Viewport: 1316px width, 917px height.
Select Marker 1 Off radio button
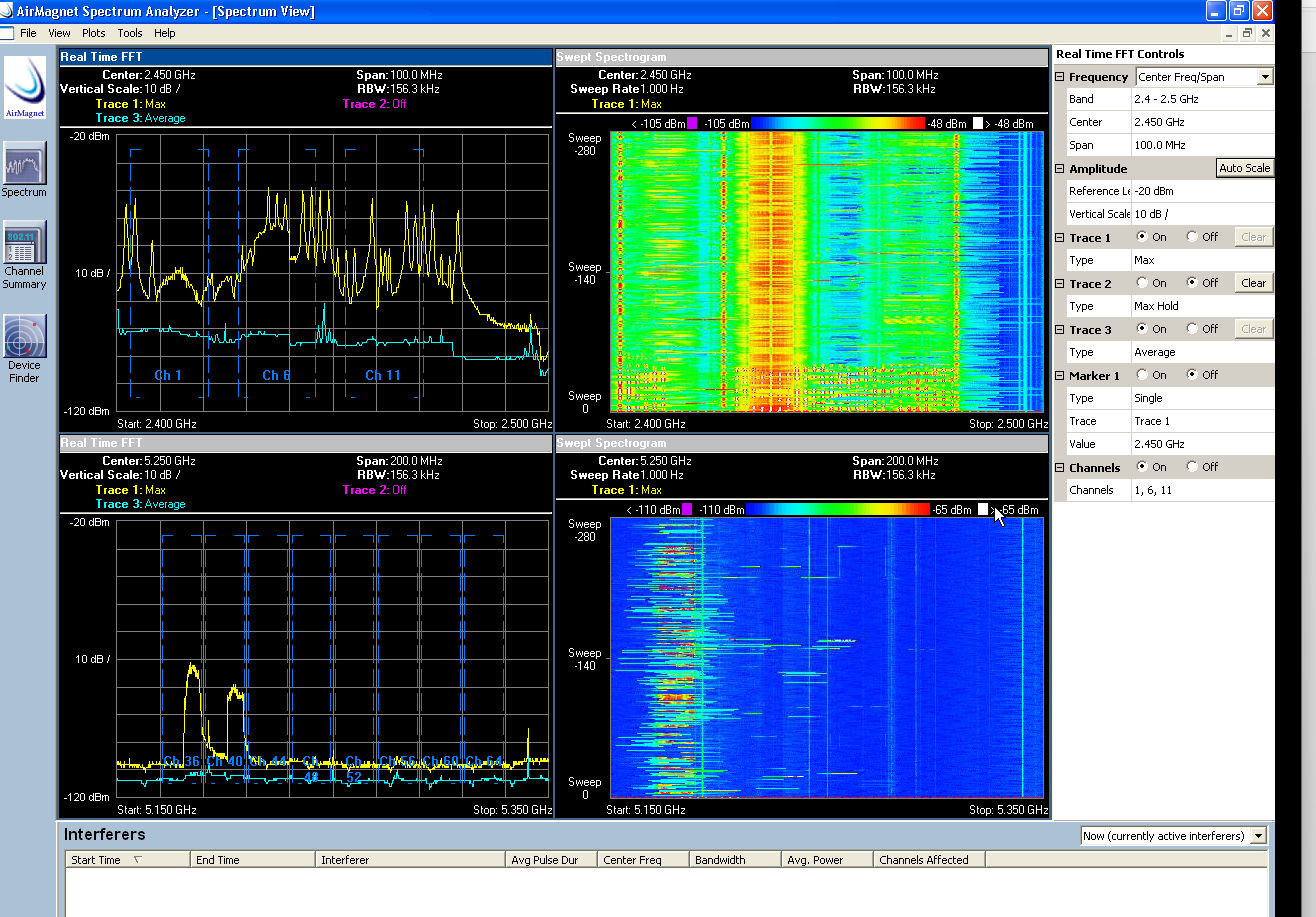click(x=1192, y=375)
